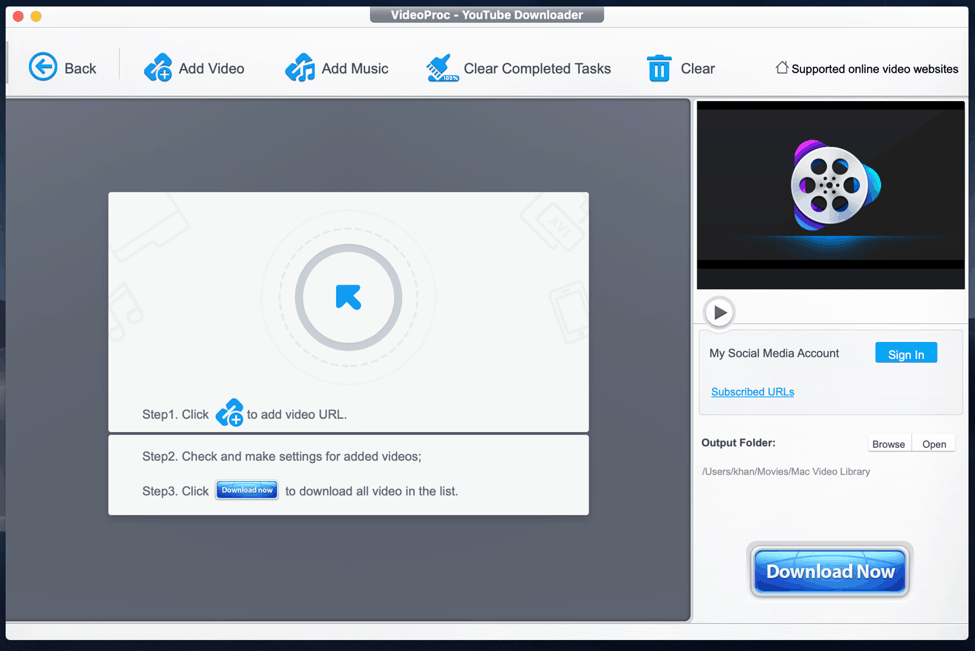Click the Clear Completed Tasks broom icon
This screenshot has width=975, height=651.
441,68
